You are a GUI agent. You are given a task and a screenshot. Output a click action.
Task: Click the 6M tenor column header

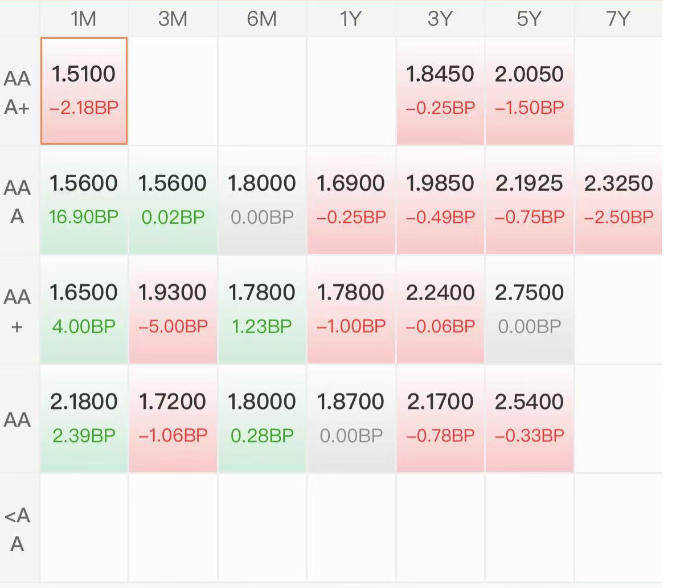262,19
